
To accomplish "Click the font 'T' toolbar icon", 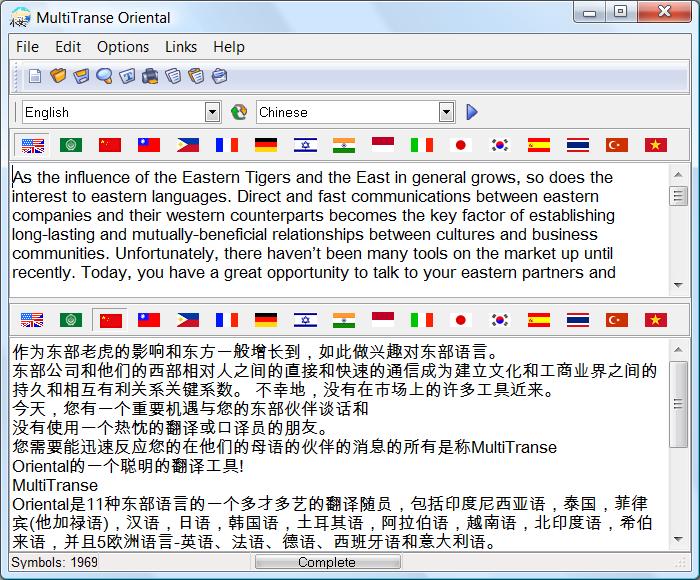I will [x=127, y=76].
